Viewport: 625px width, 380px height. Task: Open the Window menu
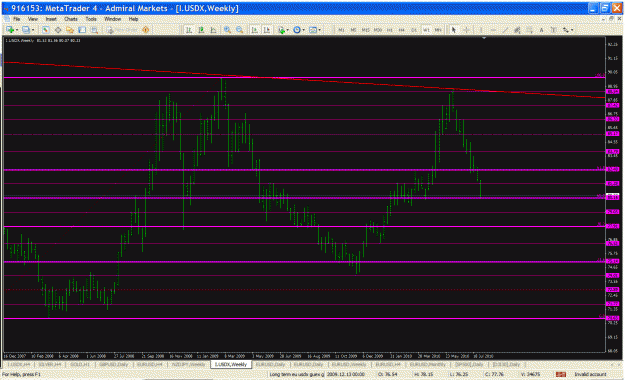coord(112,19)
